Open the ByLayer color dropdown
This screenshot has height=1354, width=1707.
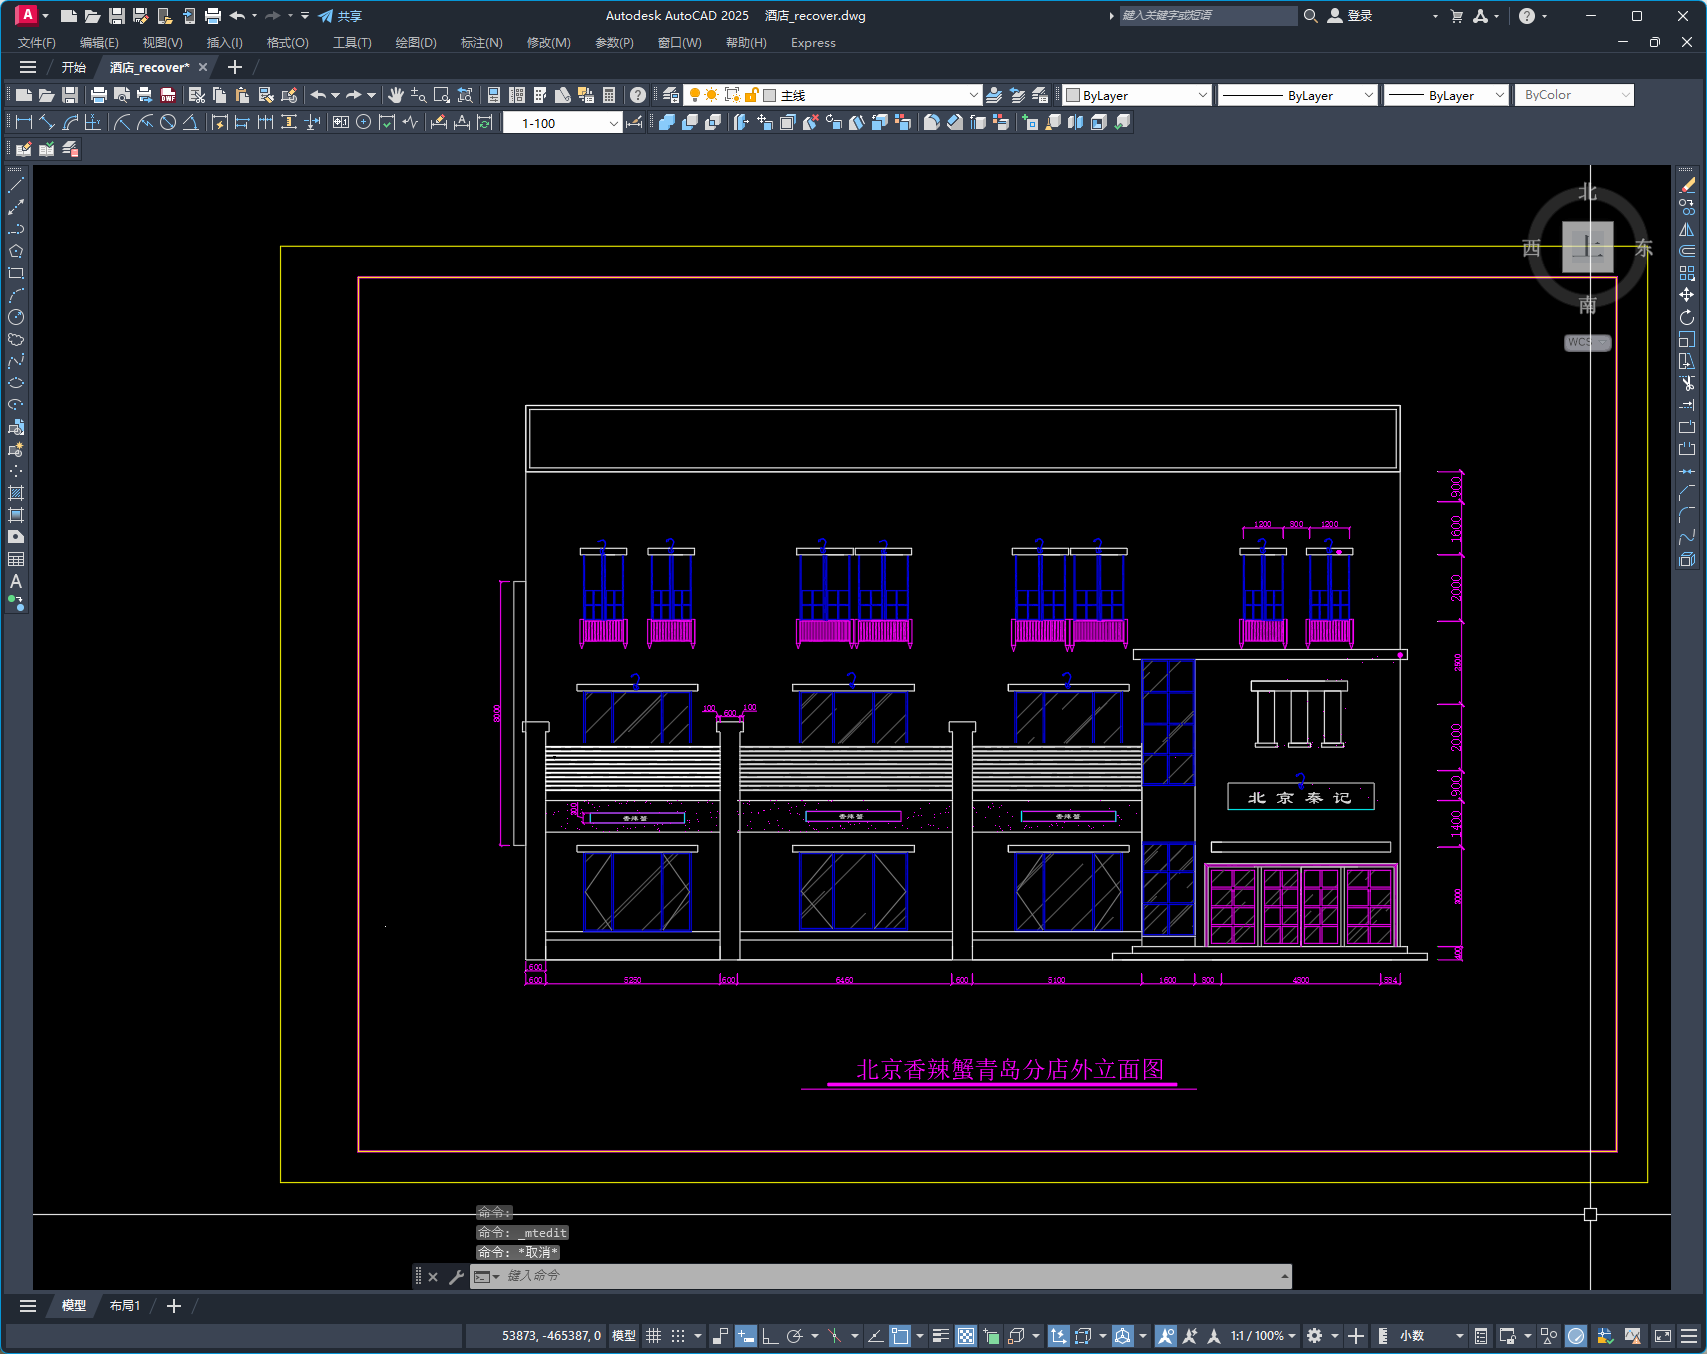(x=1202, y=95)
